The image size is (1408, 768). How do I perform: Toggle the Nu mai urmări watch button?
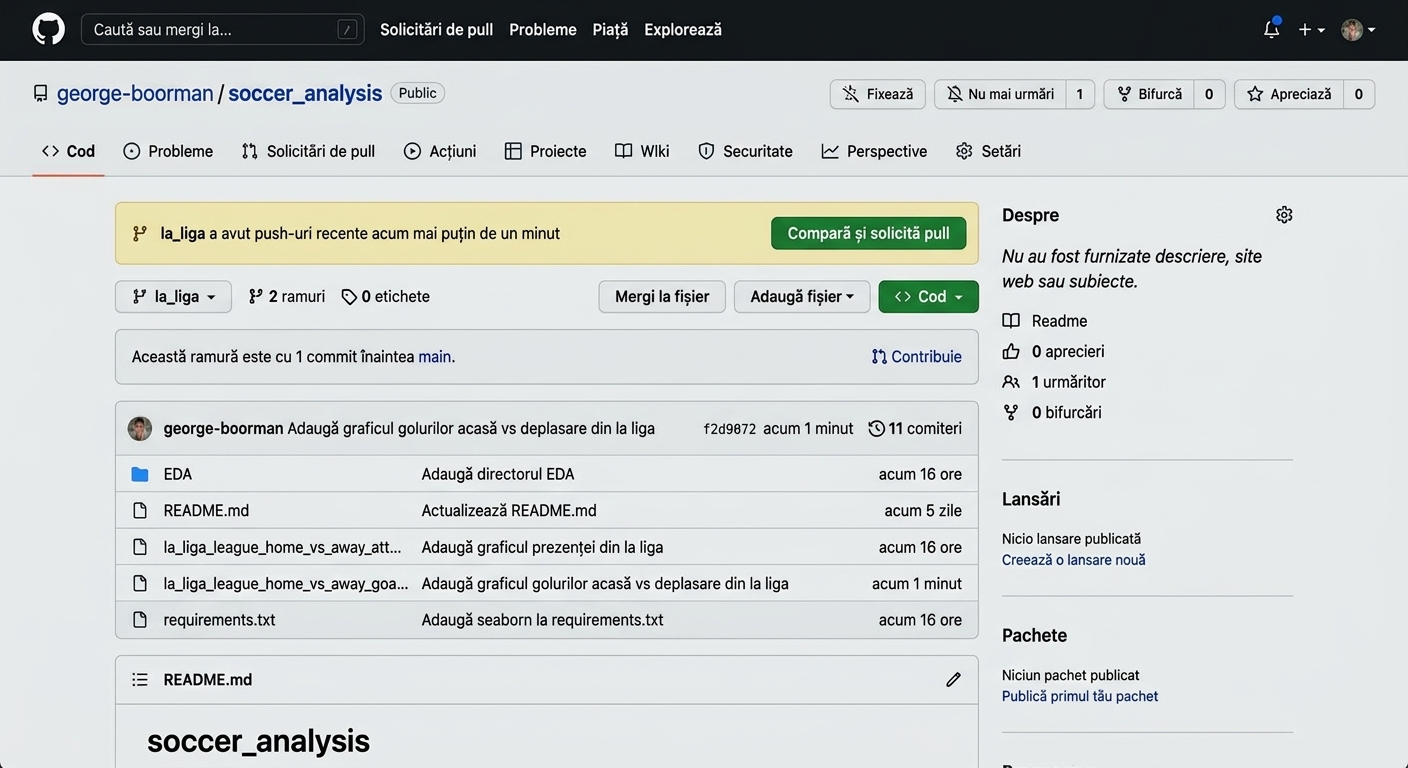1000,94
